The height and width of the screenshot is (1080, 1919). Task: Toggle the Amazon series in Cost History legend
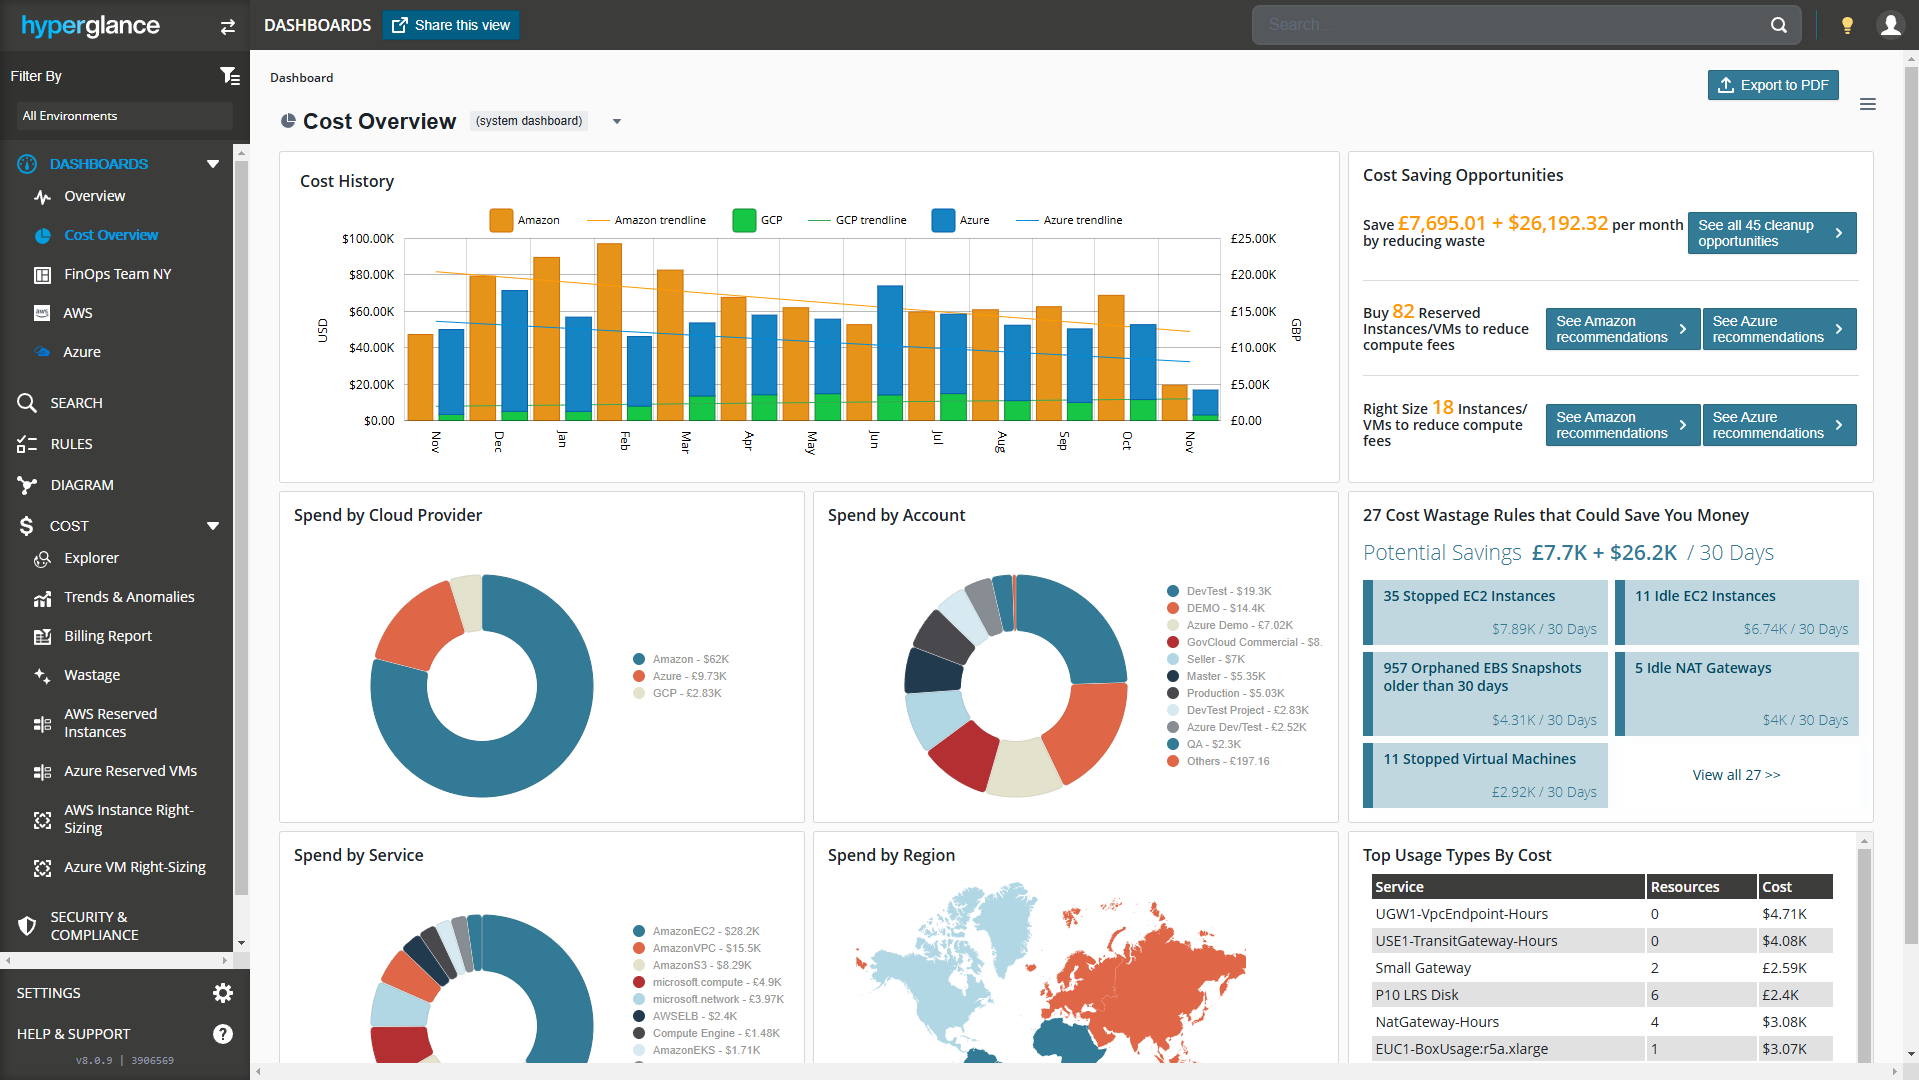pos(524,220)
